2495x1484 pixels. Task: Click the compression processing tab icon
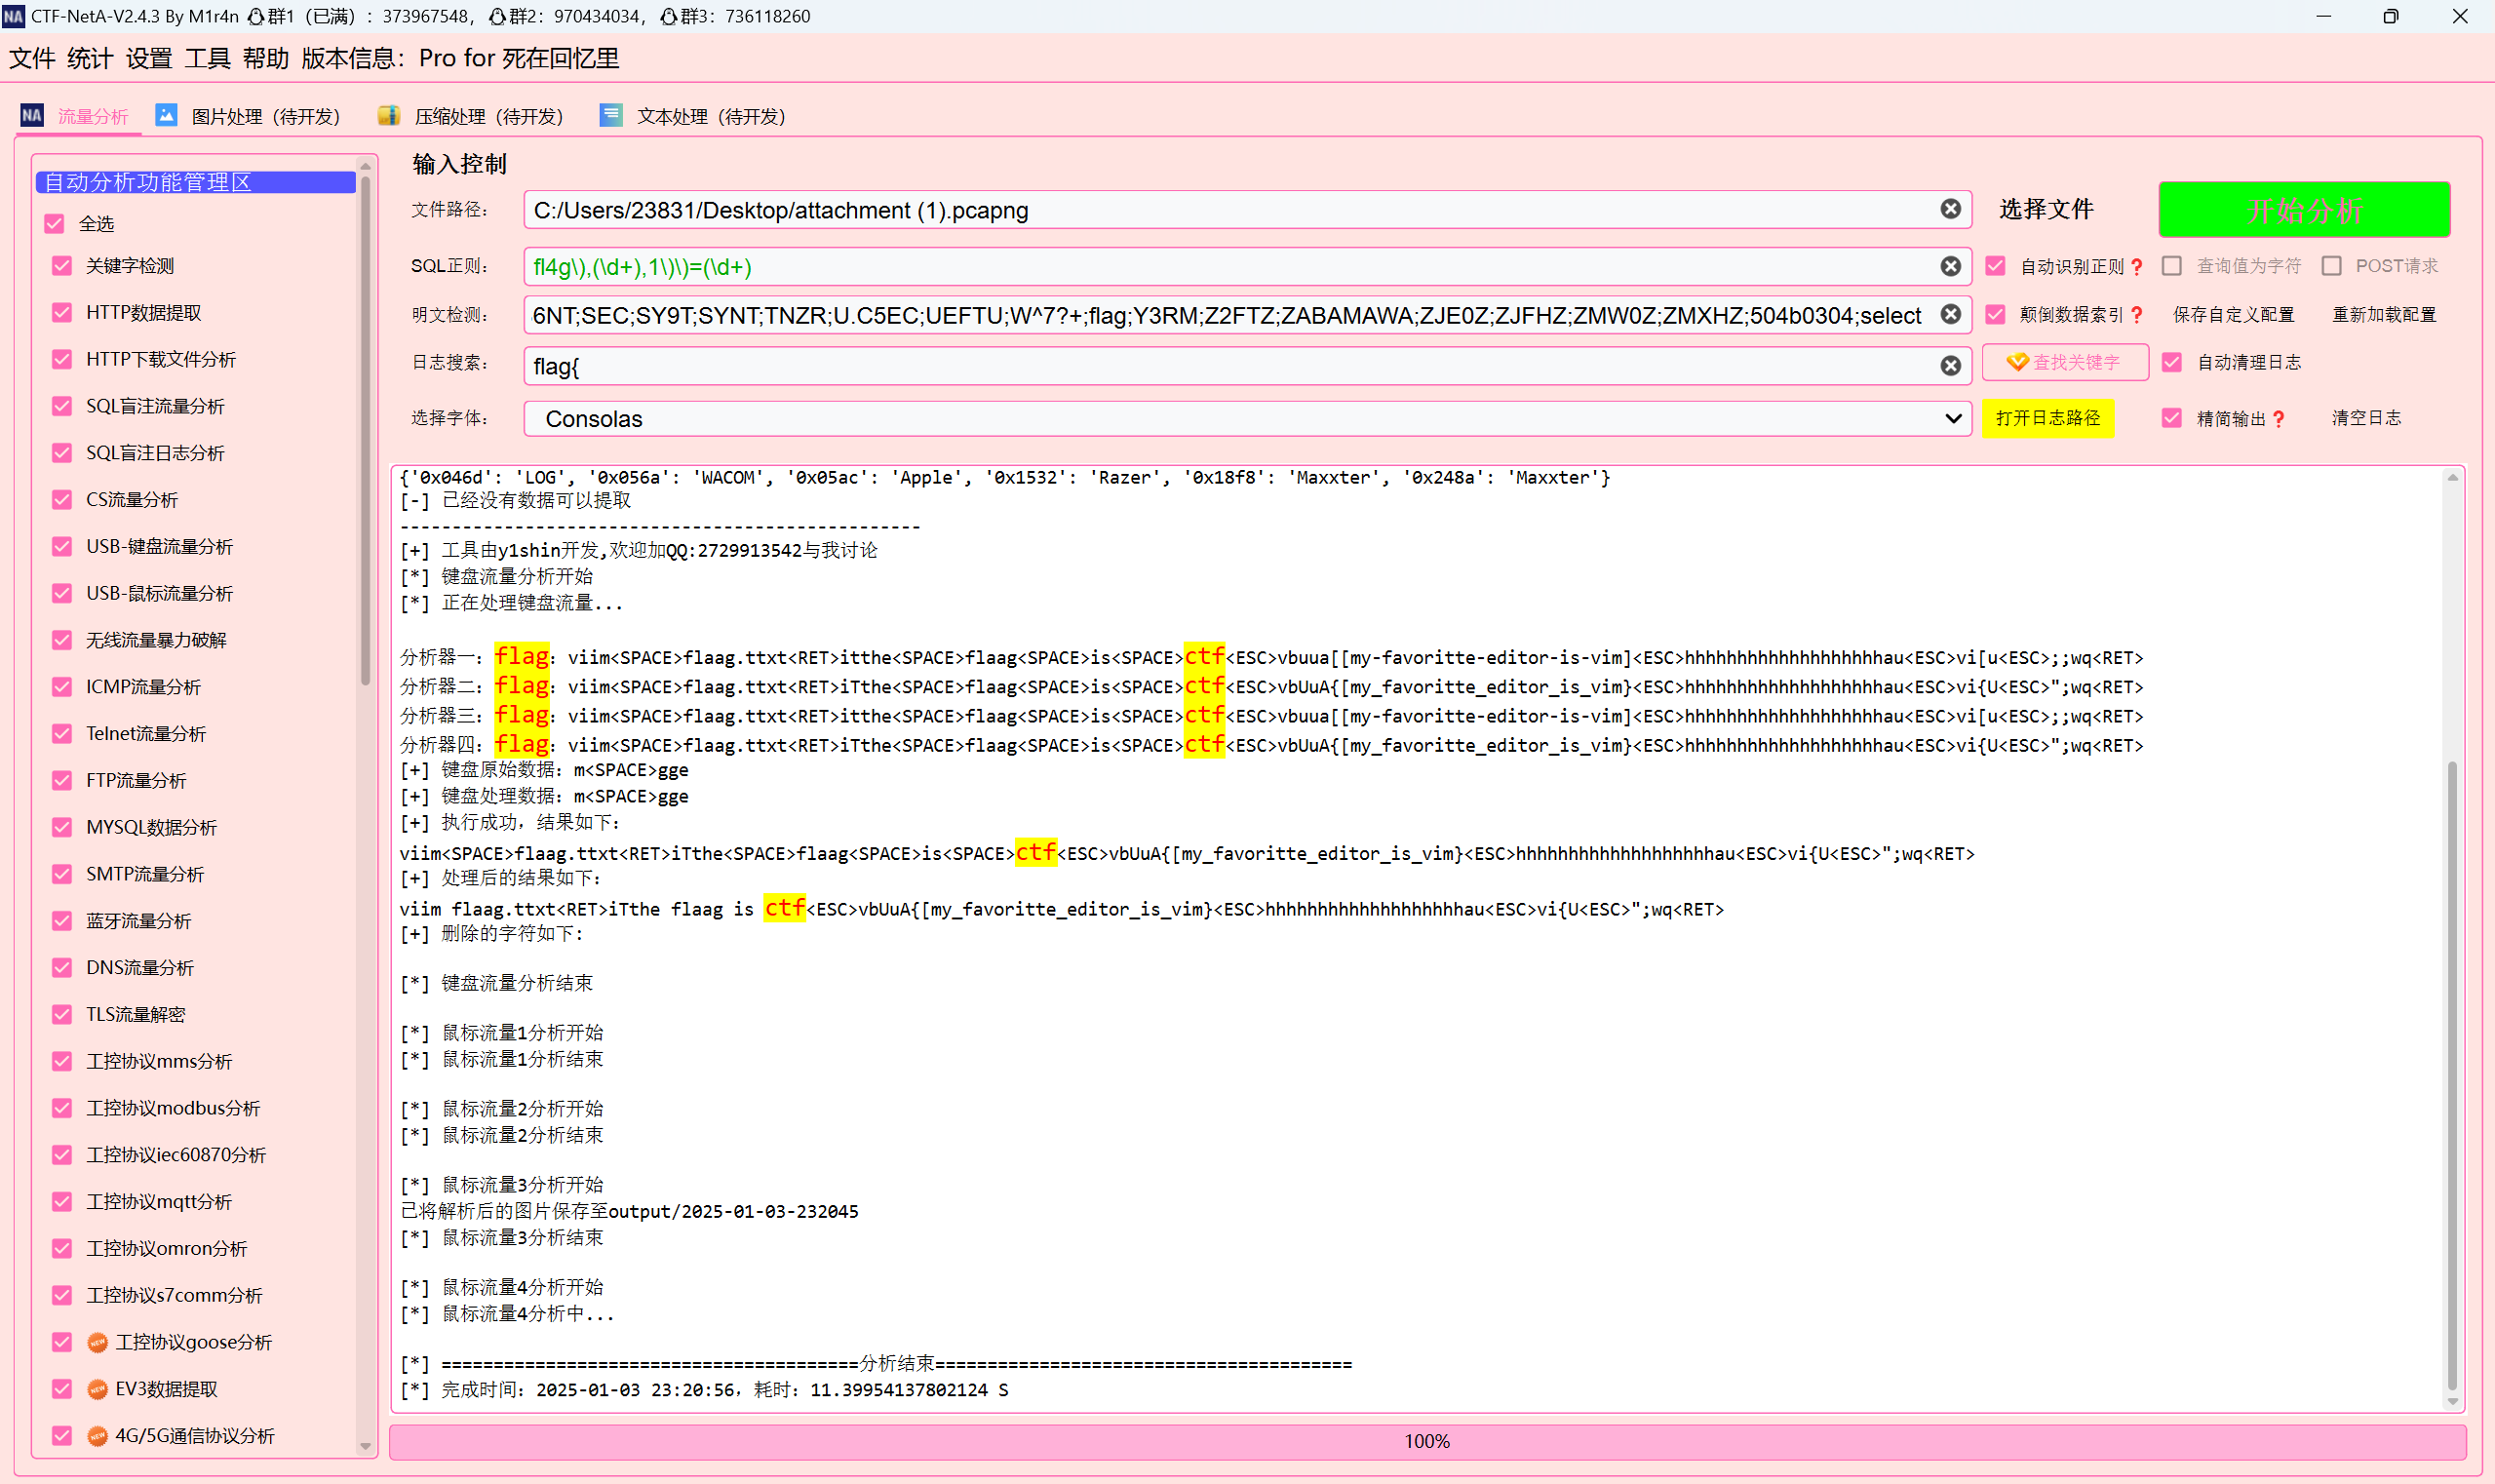click(389, 115)
